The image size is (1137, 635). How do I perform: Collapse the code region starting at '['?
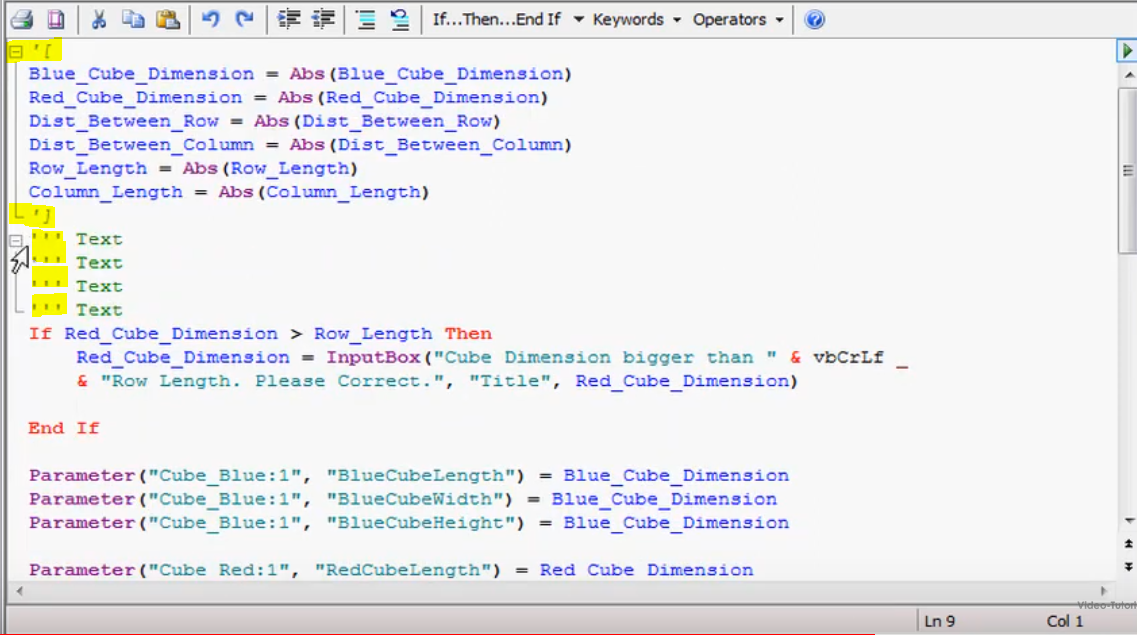pos(16,51)
